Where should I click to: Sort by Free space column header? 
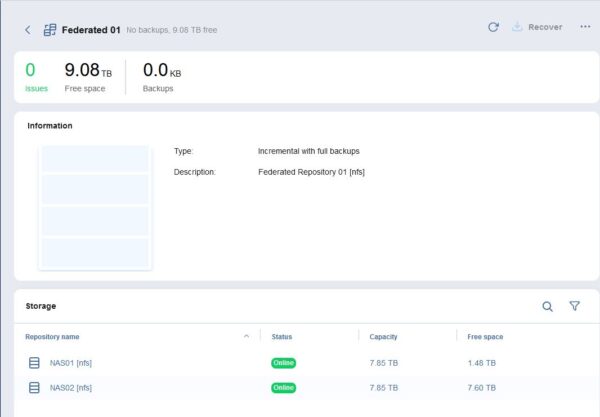click(485, 337)
